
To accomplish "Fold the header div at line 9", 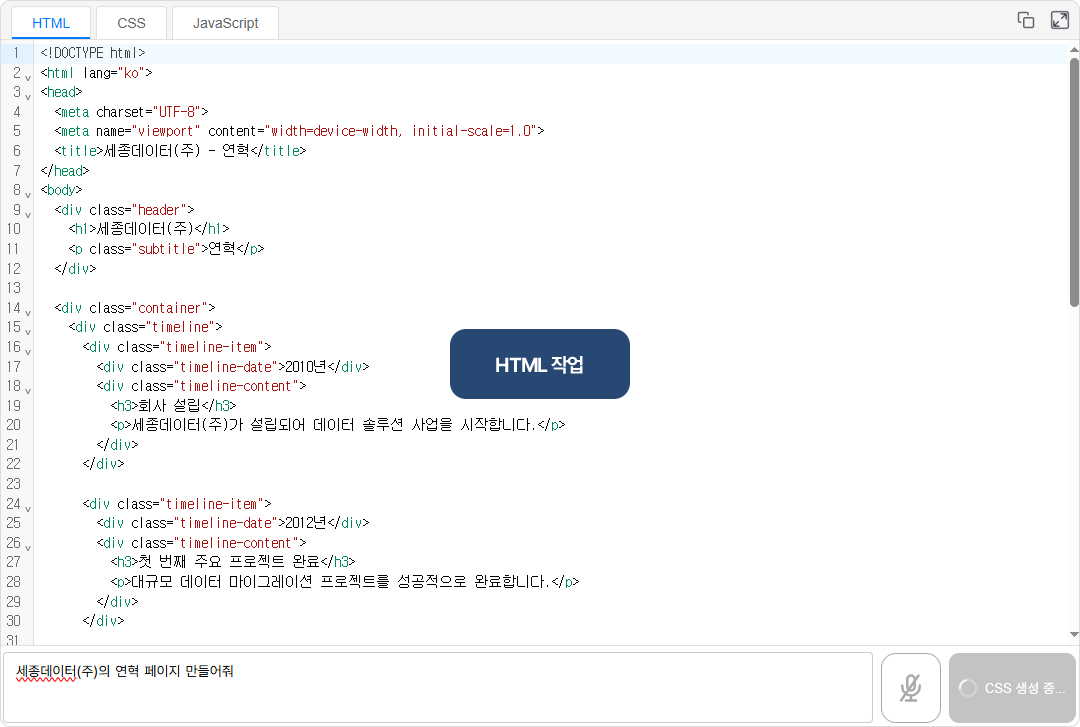I will click(28, 213).
